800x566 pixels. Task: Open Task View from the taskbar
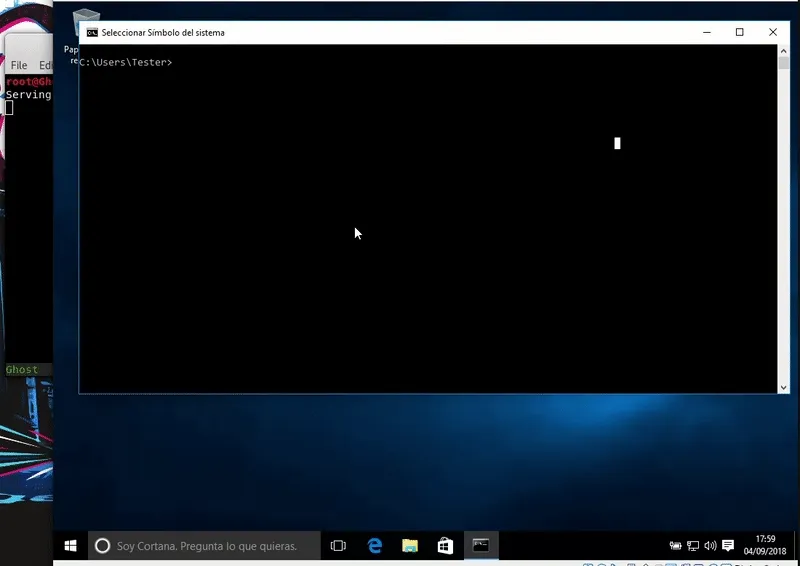pos(338,546)
